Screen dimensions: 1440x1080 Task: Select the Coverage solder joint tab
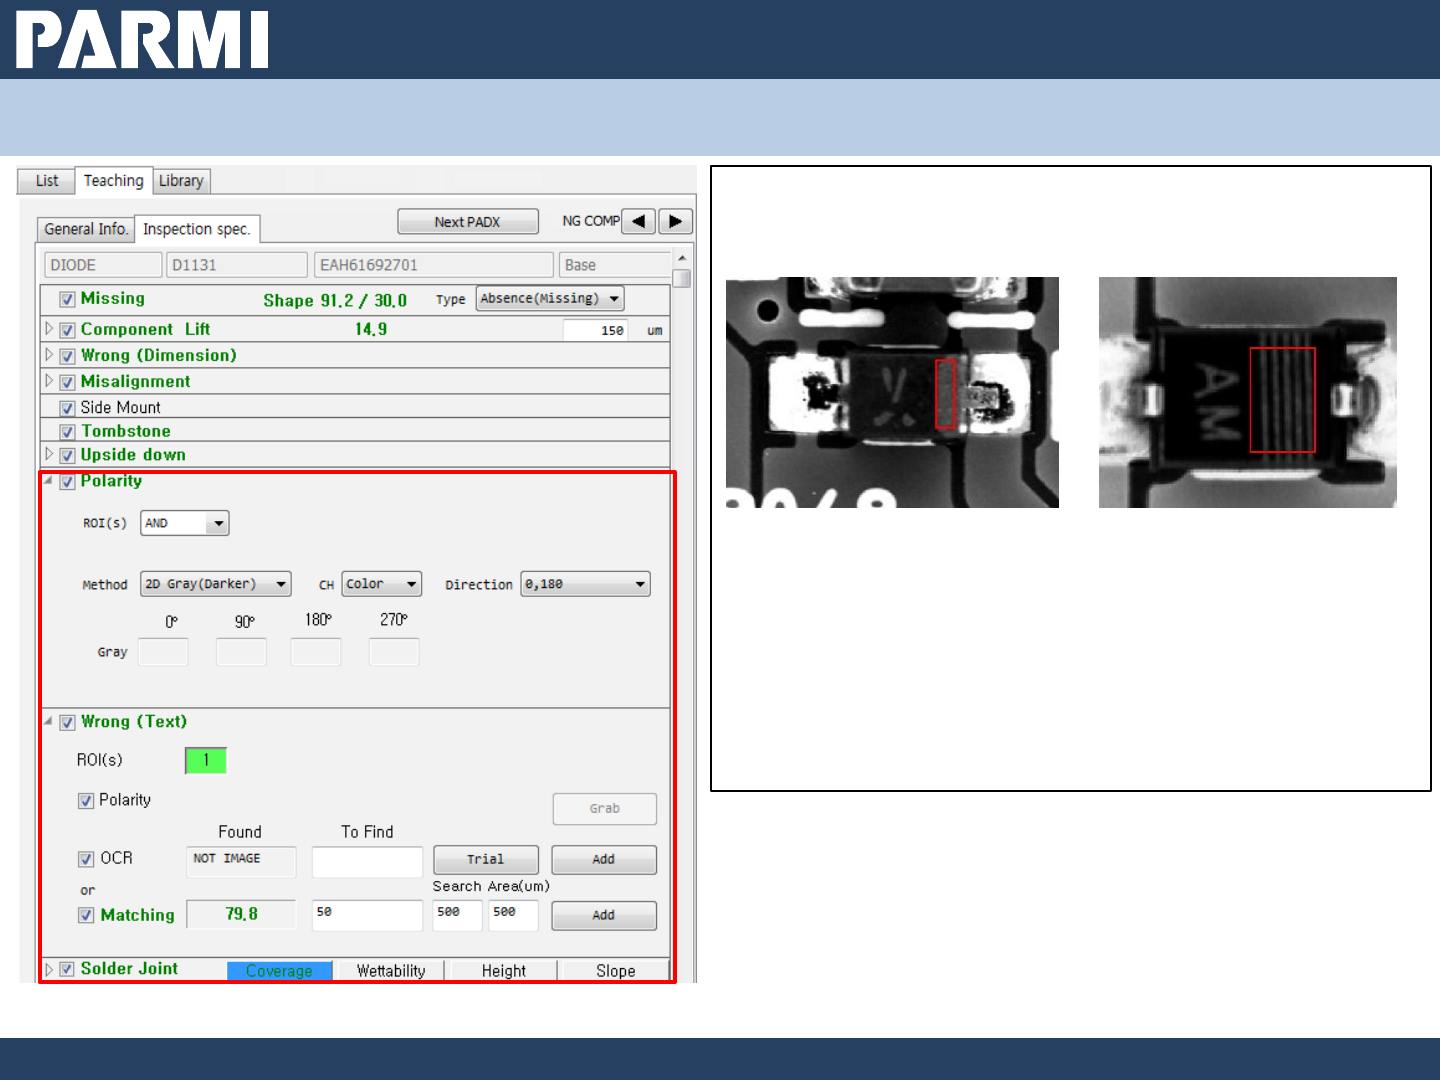coord(279,971)
